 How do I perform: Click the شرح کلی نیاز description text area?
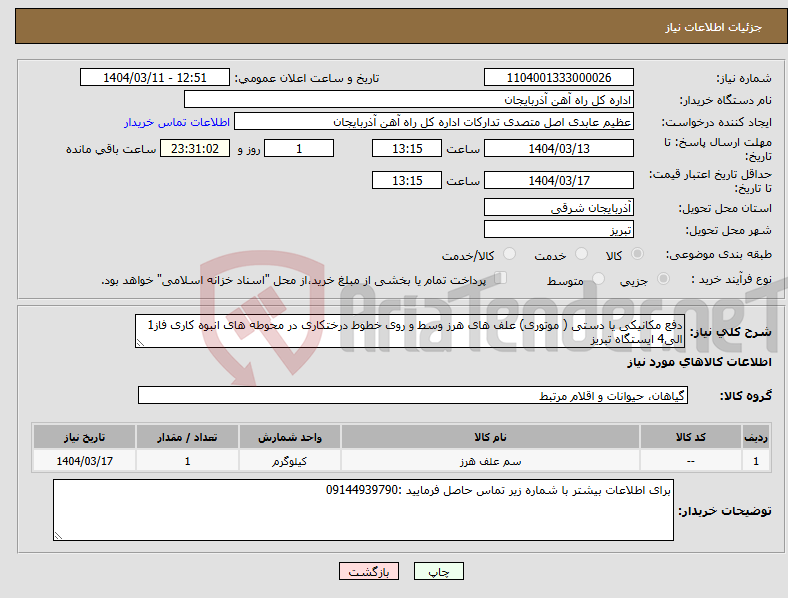[x=410, y=331]
